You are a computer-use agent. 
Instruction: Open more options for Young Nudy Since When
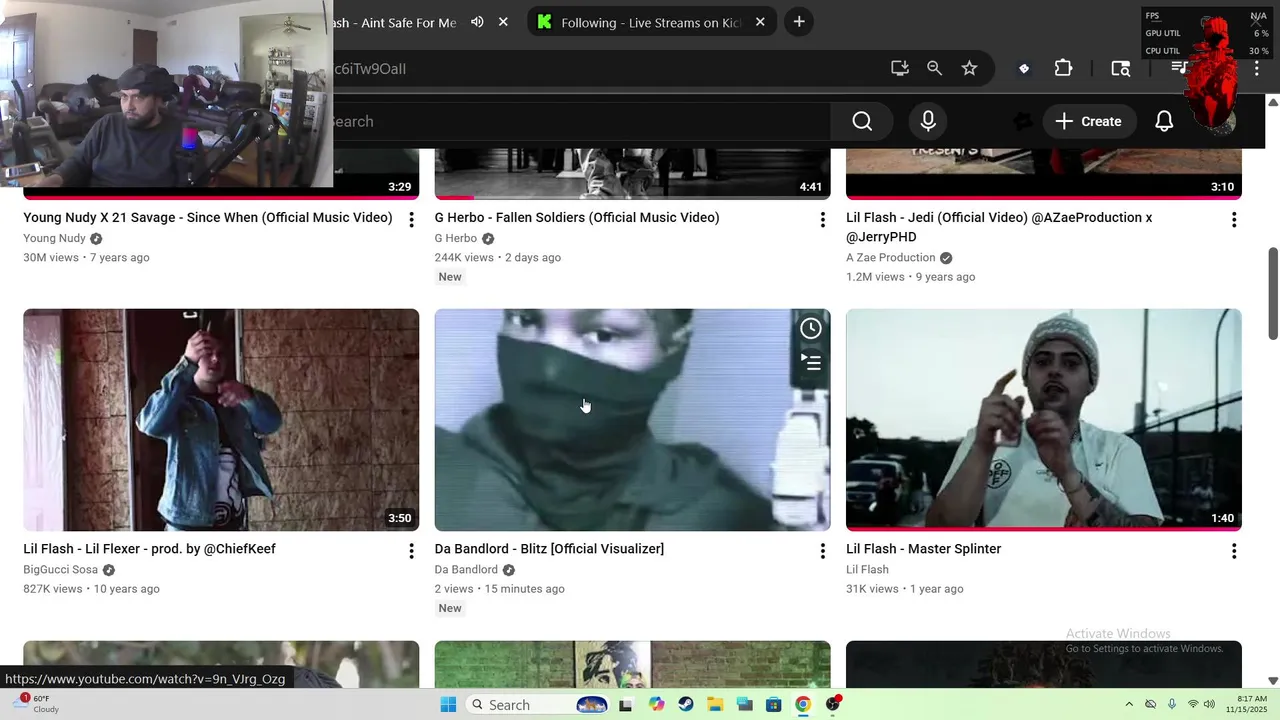tap(411, 220)
